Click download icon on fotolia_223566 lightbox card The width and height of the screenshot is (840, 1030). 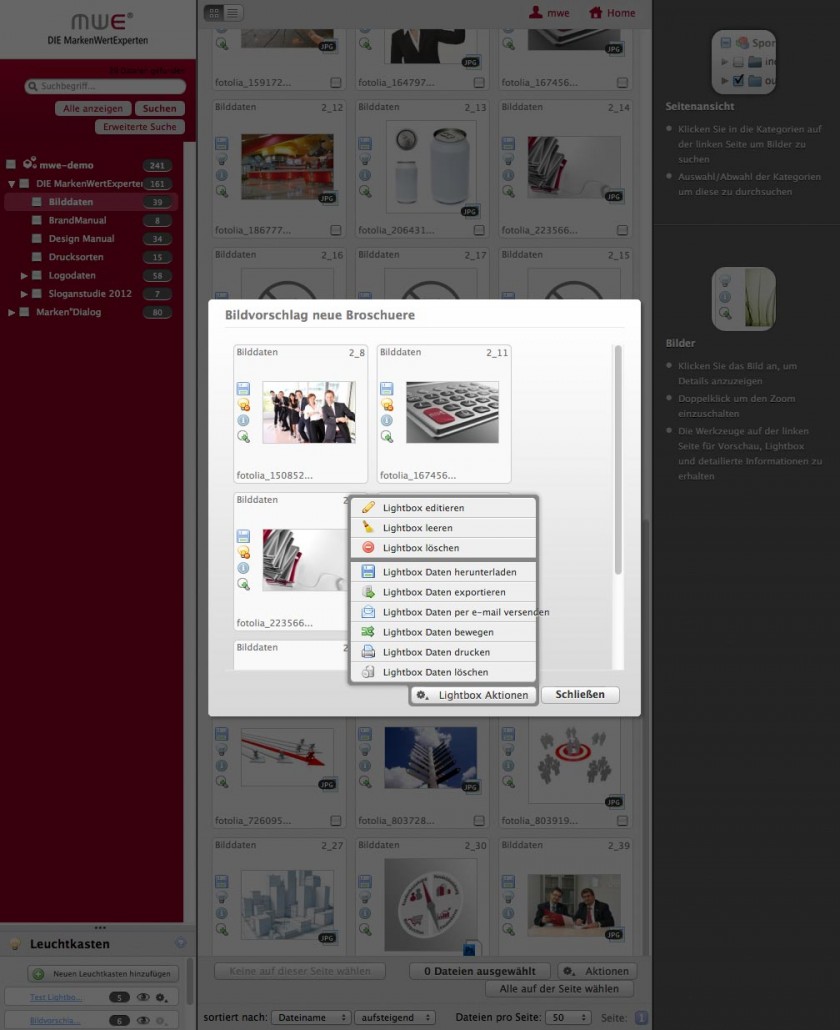point(243,536)
